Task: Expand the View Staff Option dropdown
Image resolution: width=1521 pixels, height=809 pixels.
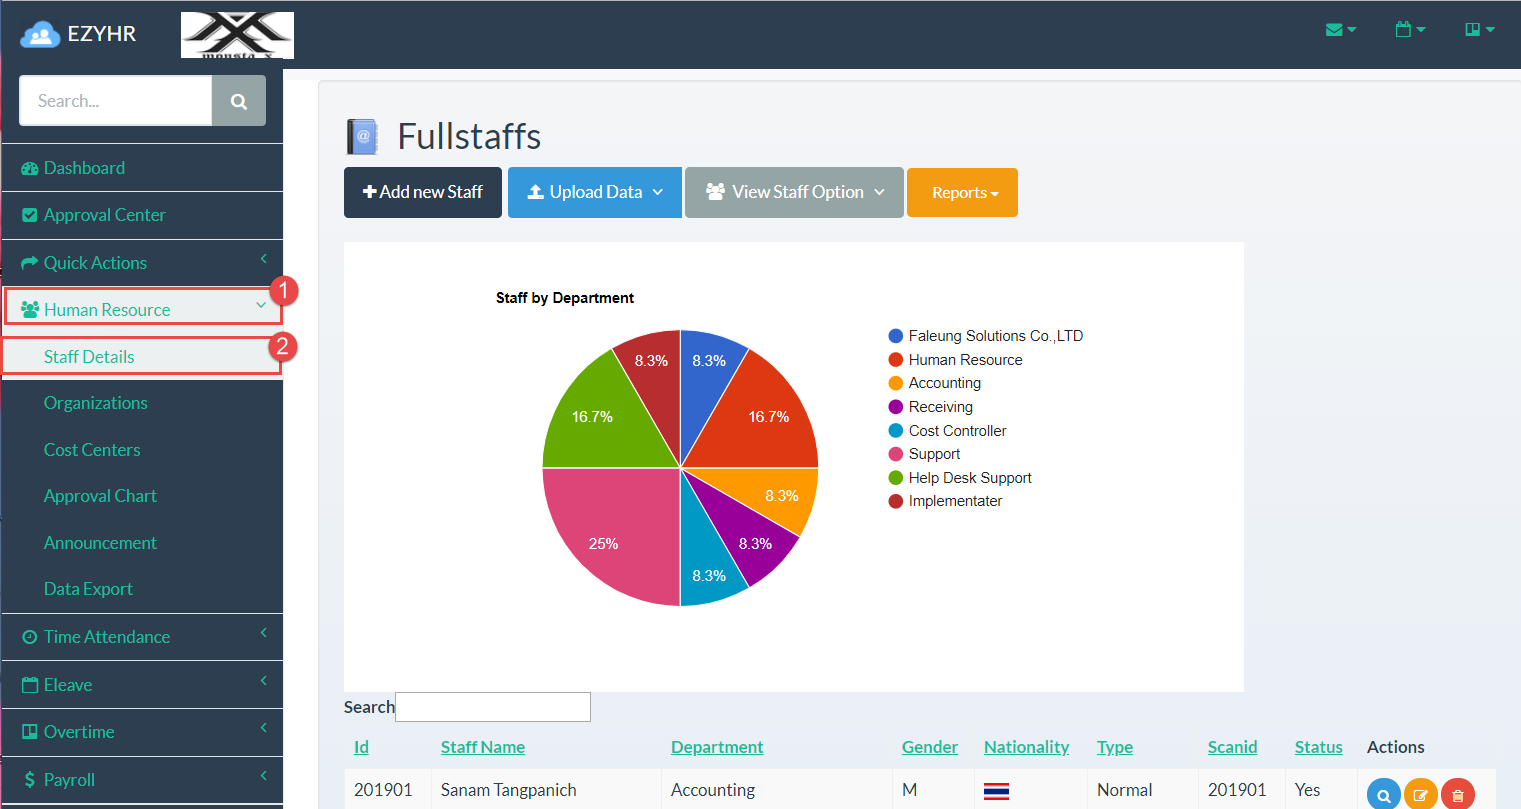Action: pos(793,192)
